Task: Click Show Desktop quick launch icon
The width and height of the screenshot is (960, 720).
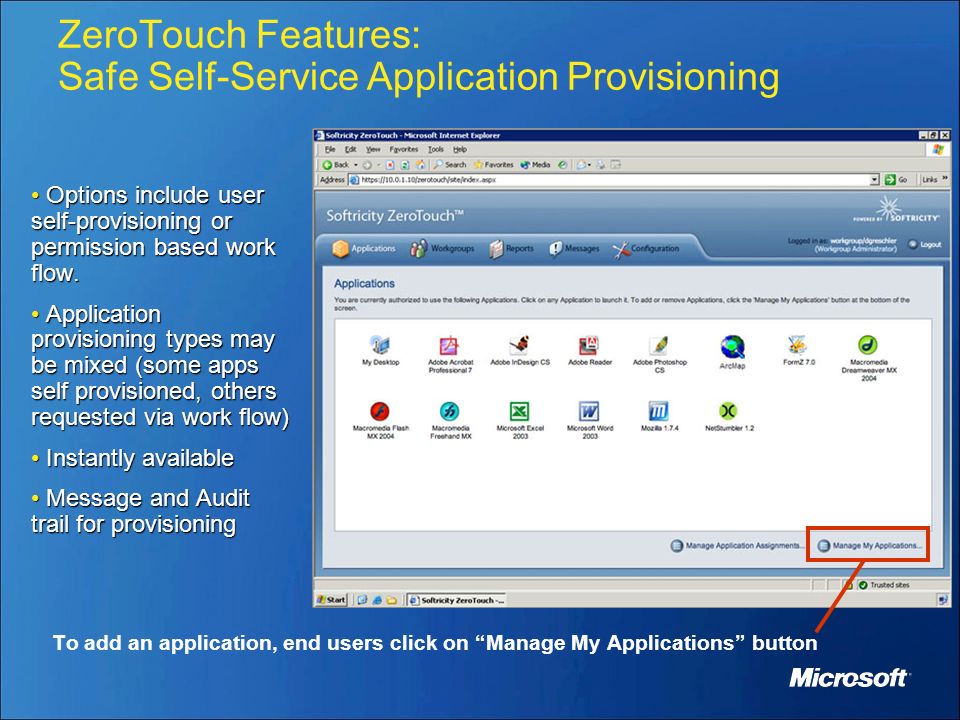Action: tap(362, 600)
